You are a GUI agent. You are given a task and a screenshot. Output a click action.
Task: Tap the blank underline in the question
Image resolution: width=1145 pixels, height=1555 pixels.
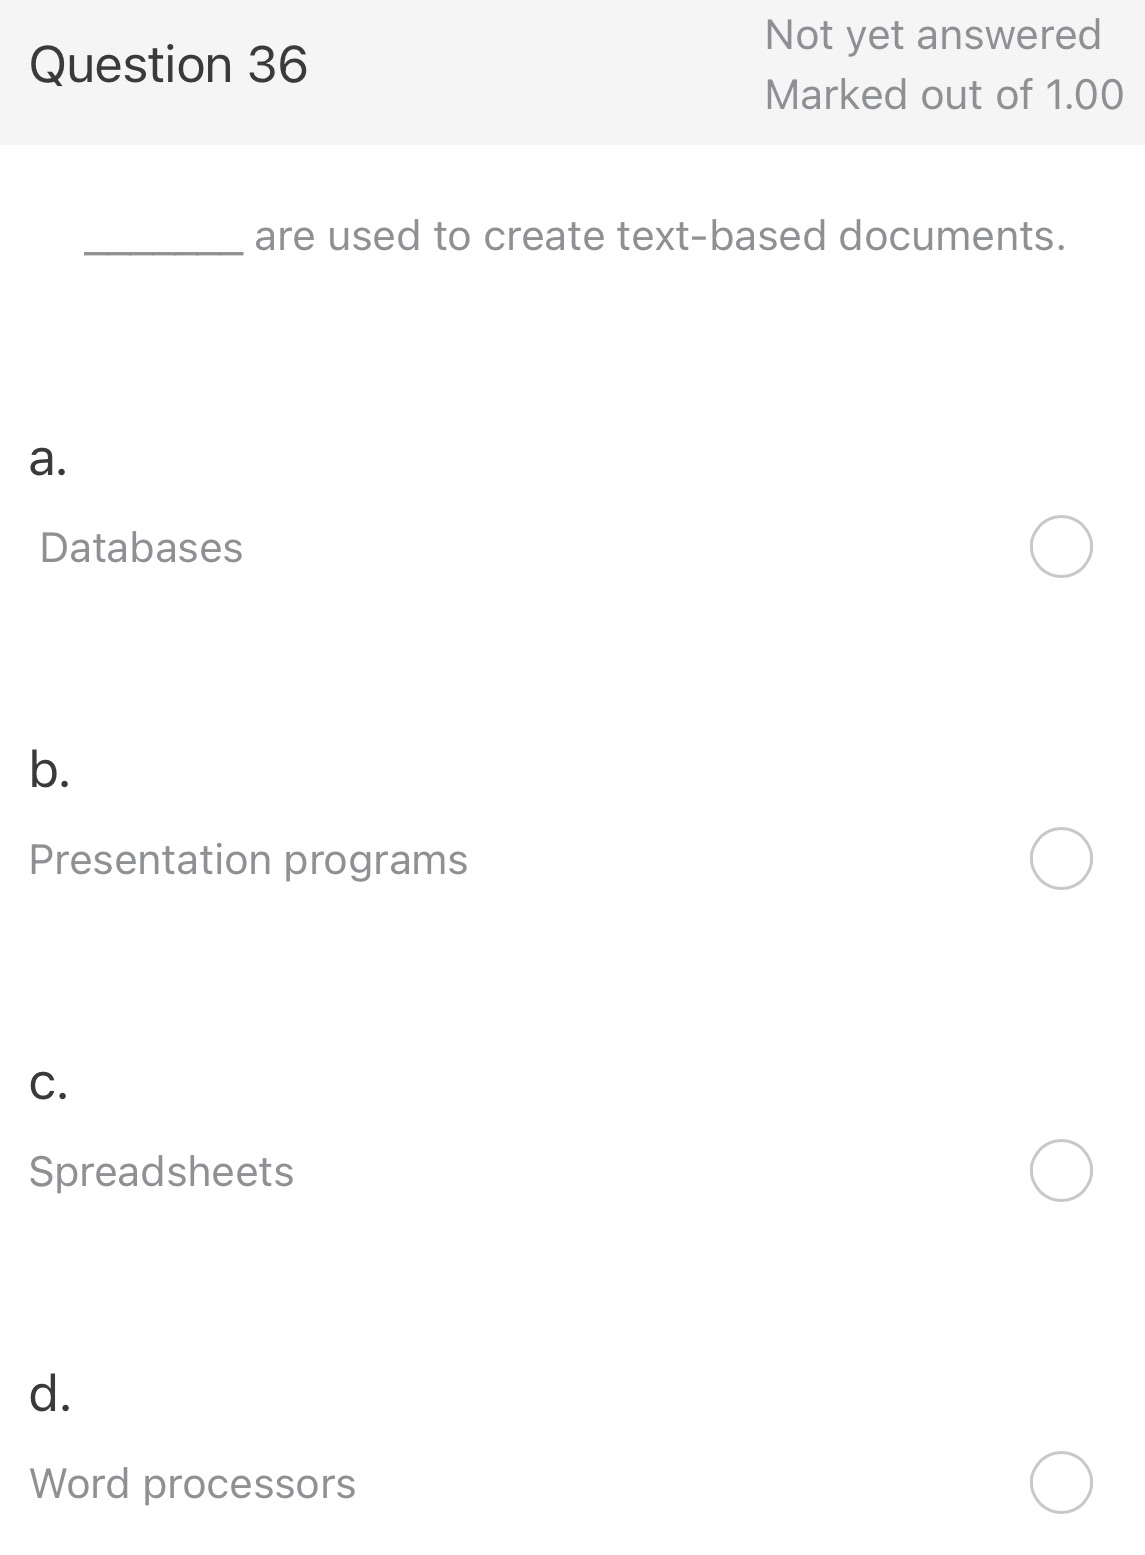click(x=164, y=250)
